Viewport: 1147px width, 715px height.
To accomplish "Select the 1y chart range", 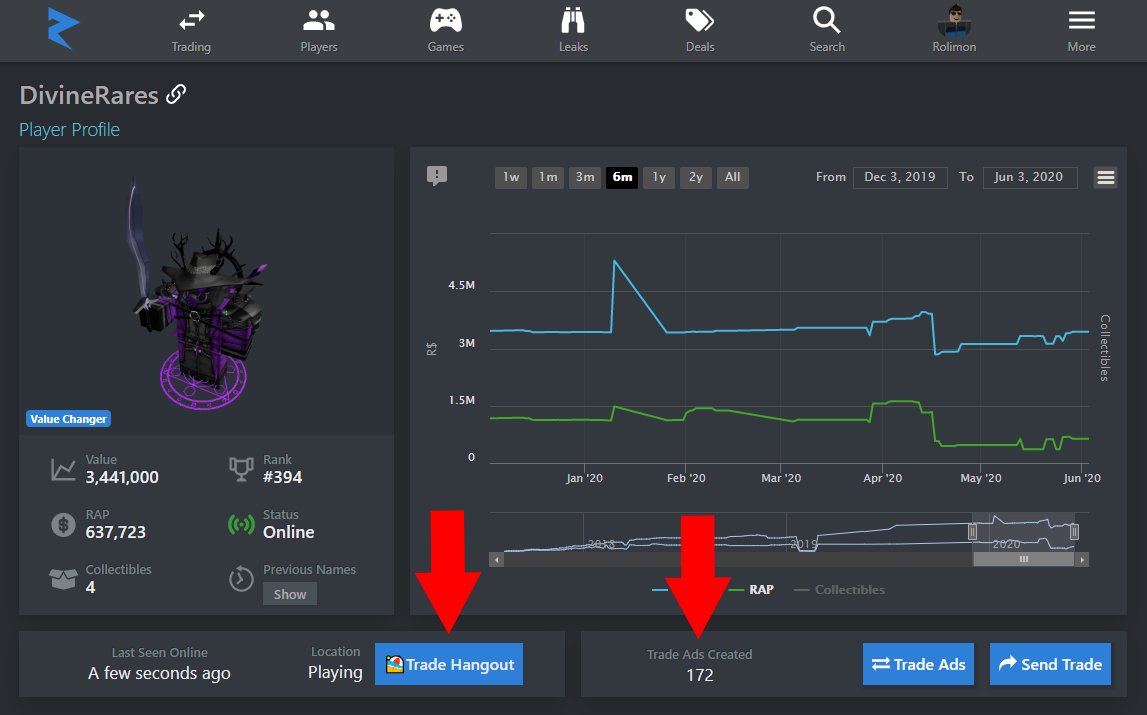I will pos(659,177).
